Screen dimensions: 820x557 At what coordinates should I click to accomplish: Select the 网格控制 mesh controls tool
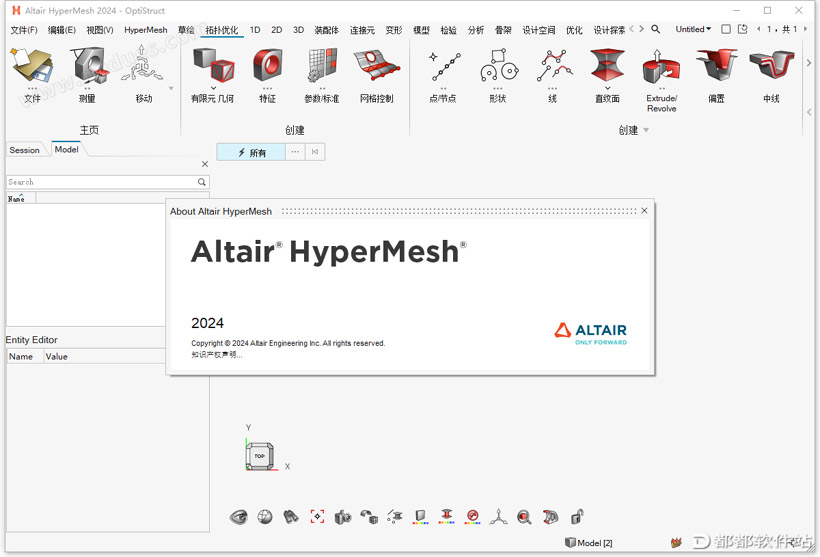tap(377, 65)
